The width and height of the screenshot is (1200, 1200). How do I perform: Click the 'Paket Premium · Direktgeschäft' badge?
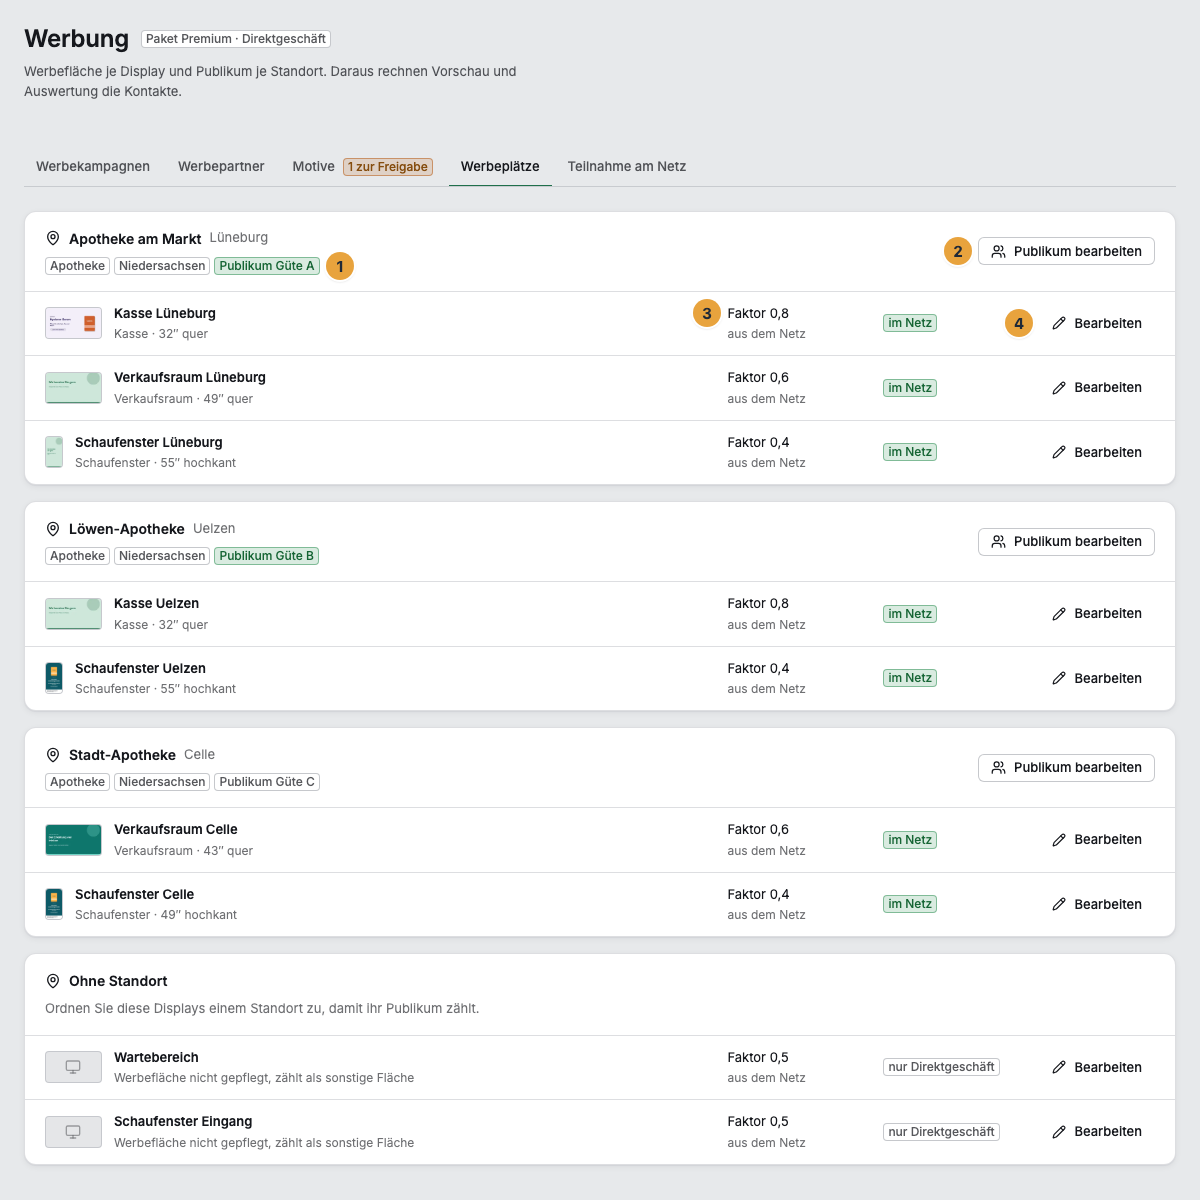tap(236, 39)
